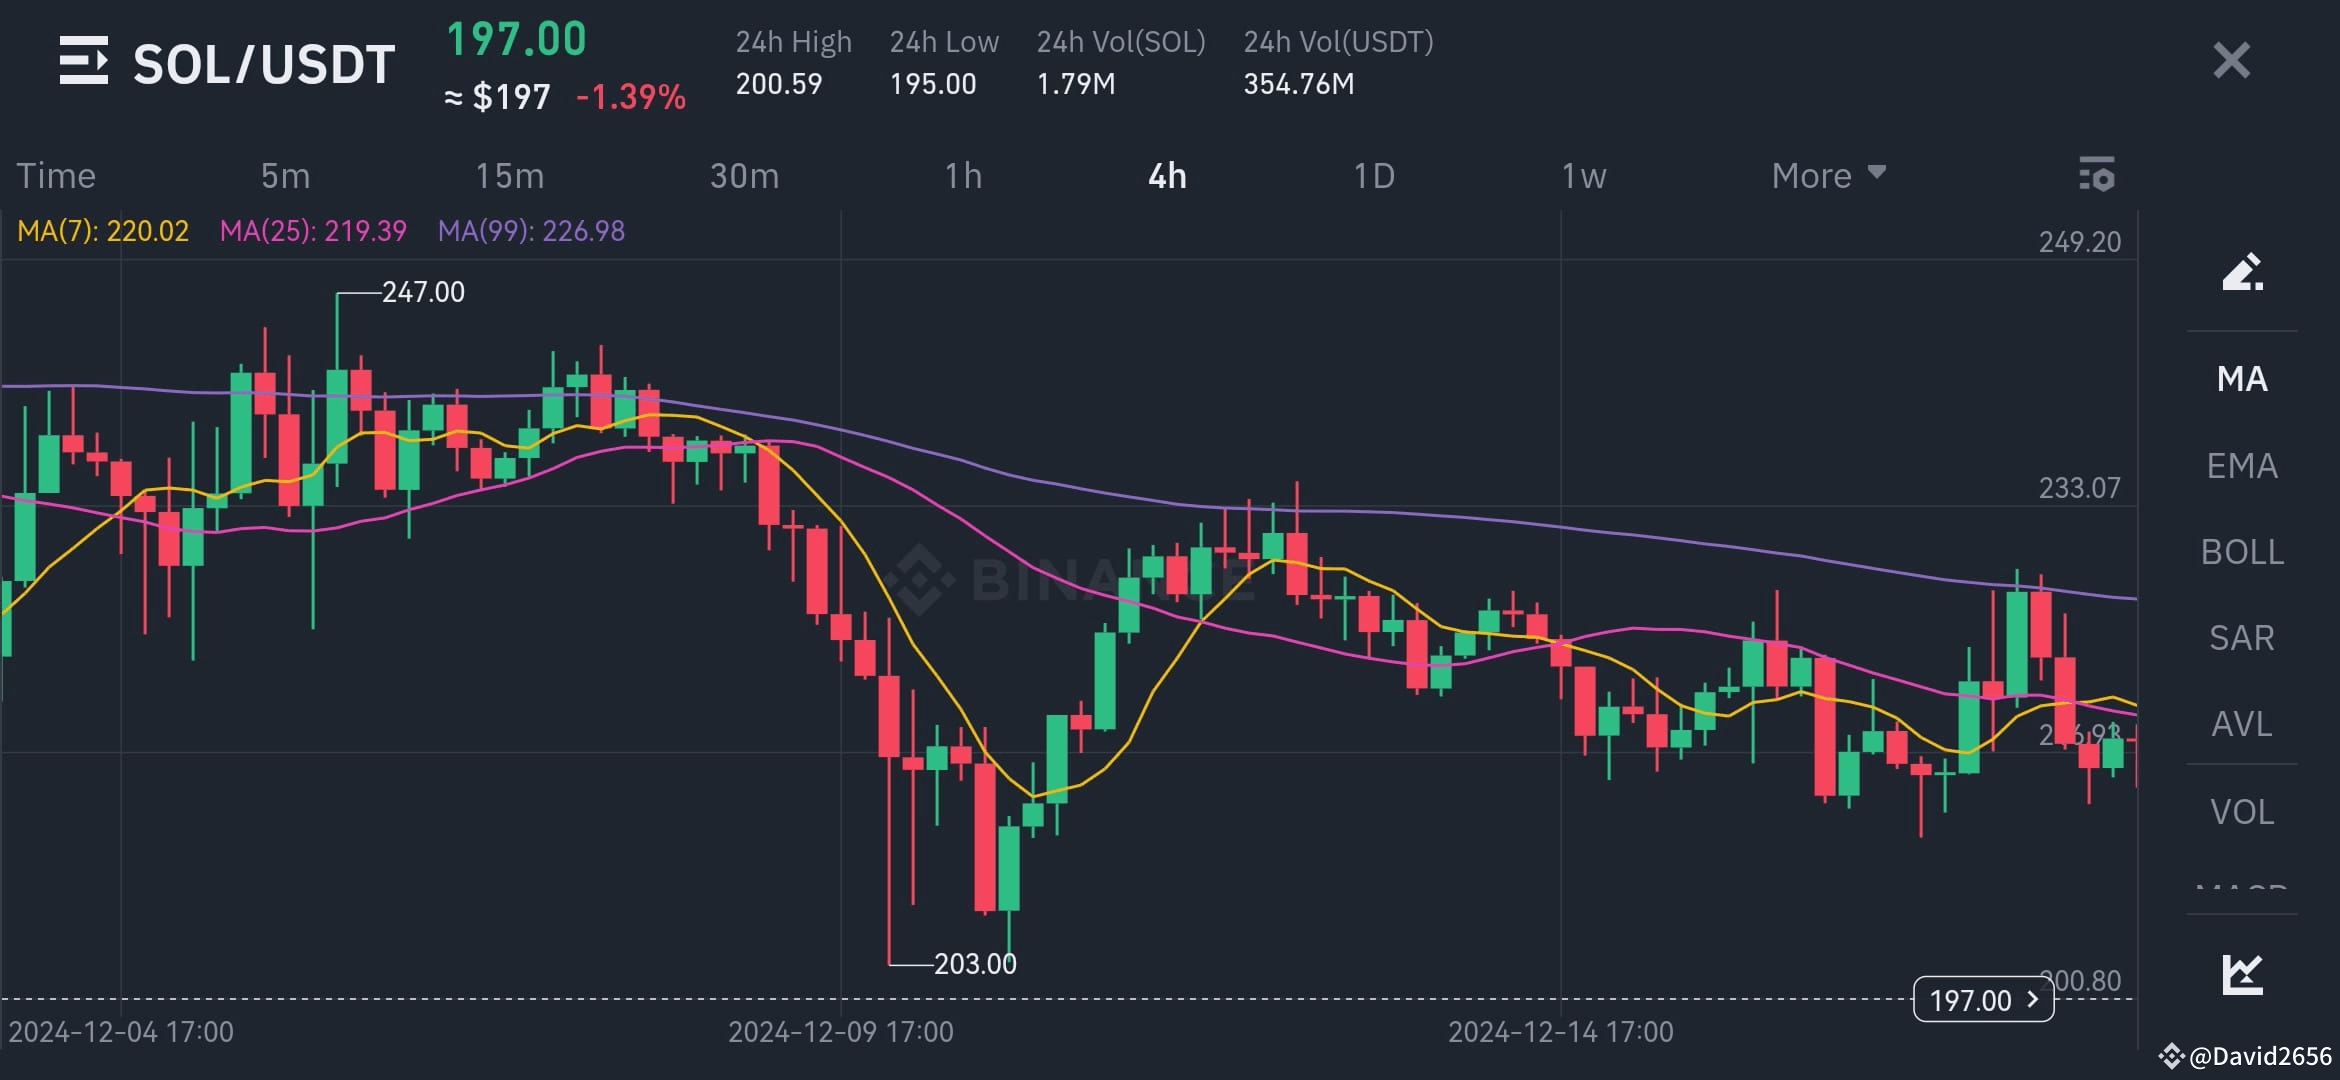Show the VOL indicator

[x=2241, y=811]
